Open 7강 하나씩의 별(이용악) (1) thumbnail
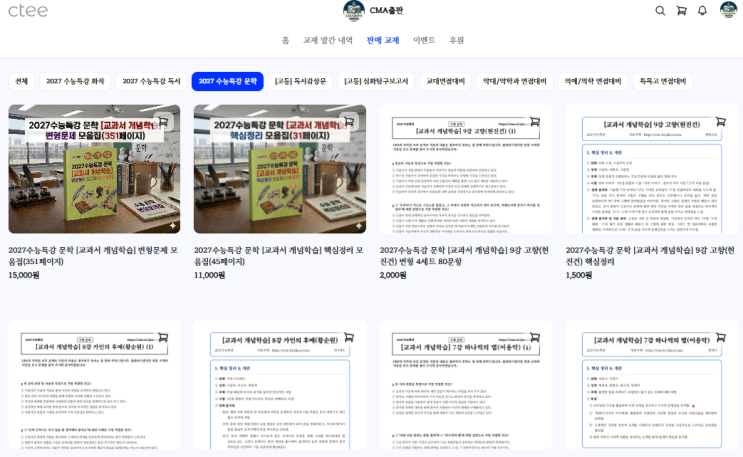The width and height of the screenshot is (743, 457). 466,384
